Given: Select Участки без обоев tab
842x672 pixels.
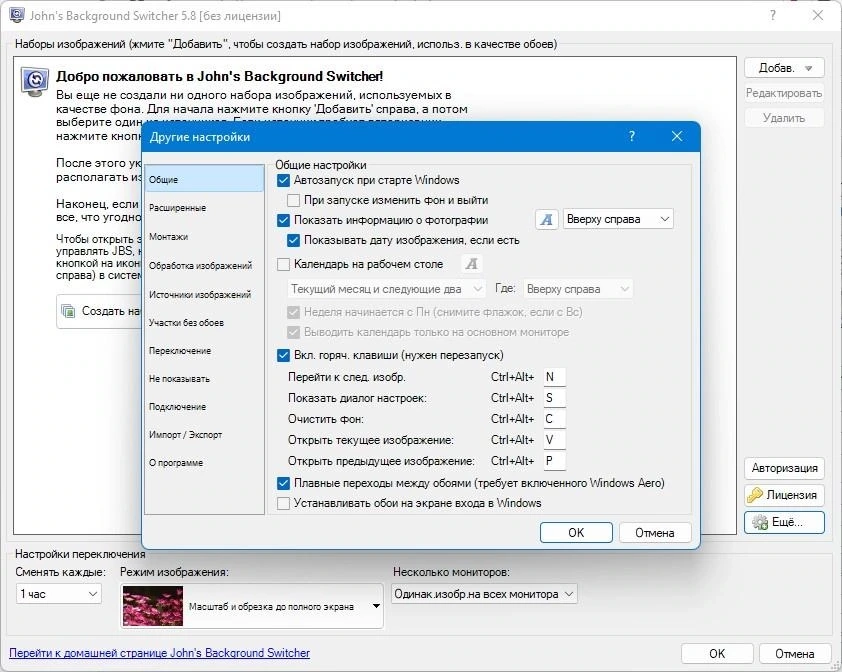Looking at the screenshot, I should tap(204, 322).
